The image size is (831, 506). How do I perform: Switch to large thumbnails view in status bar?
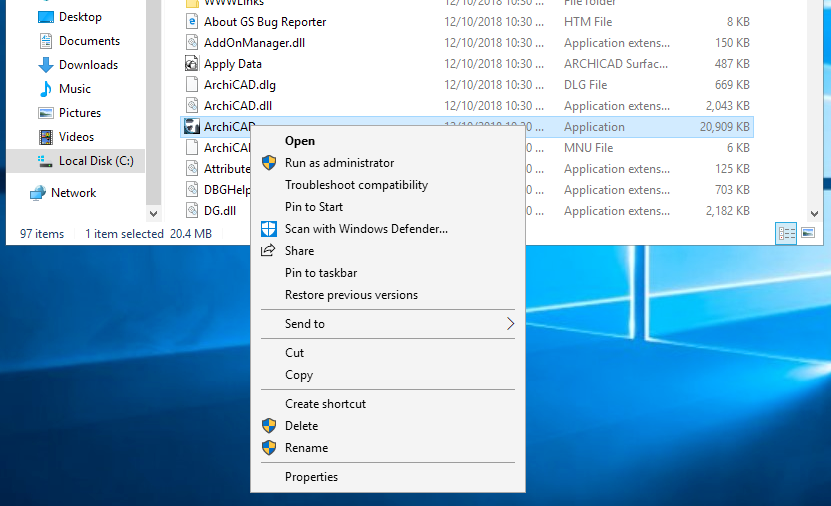pyautogui.click(x=808, y=233)
